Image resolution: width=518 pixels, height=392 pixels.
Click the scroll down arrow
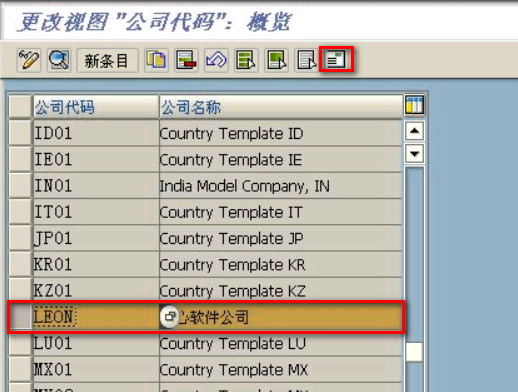pos(414,154)
